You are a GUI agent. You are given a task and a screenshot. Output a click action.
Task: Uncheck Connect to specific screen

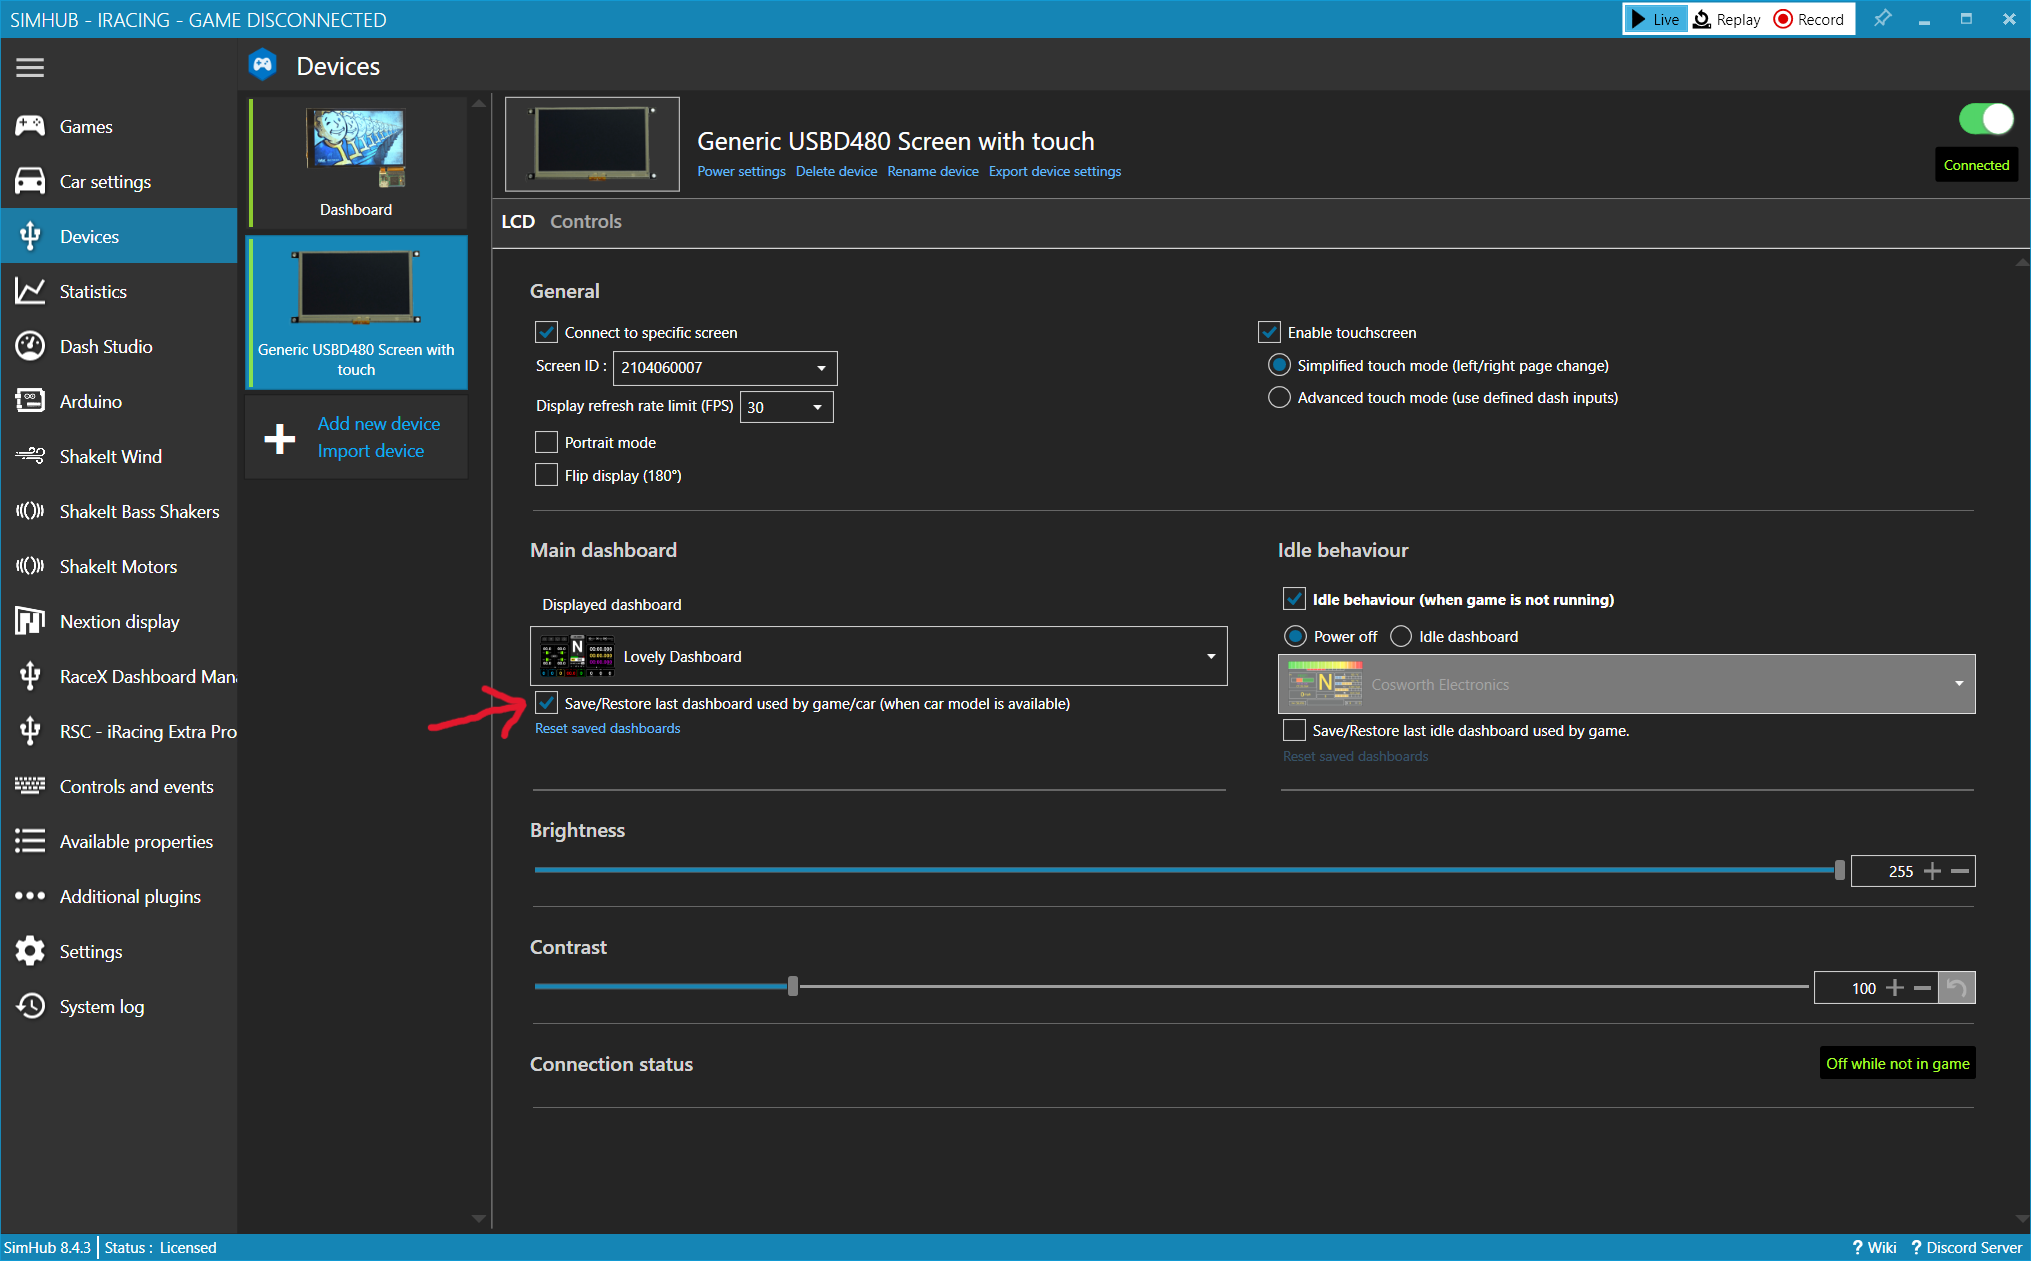(546, 332)
